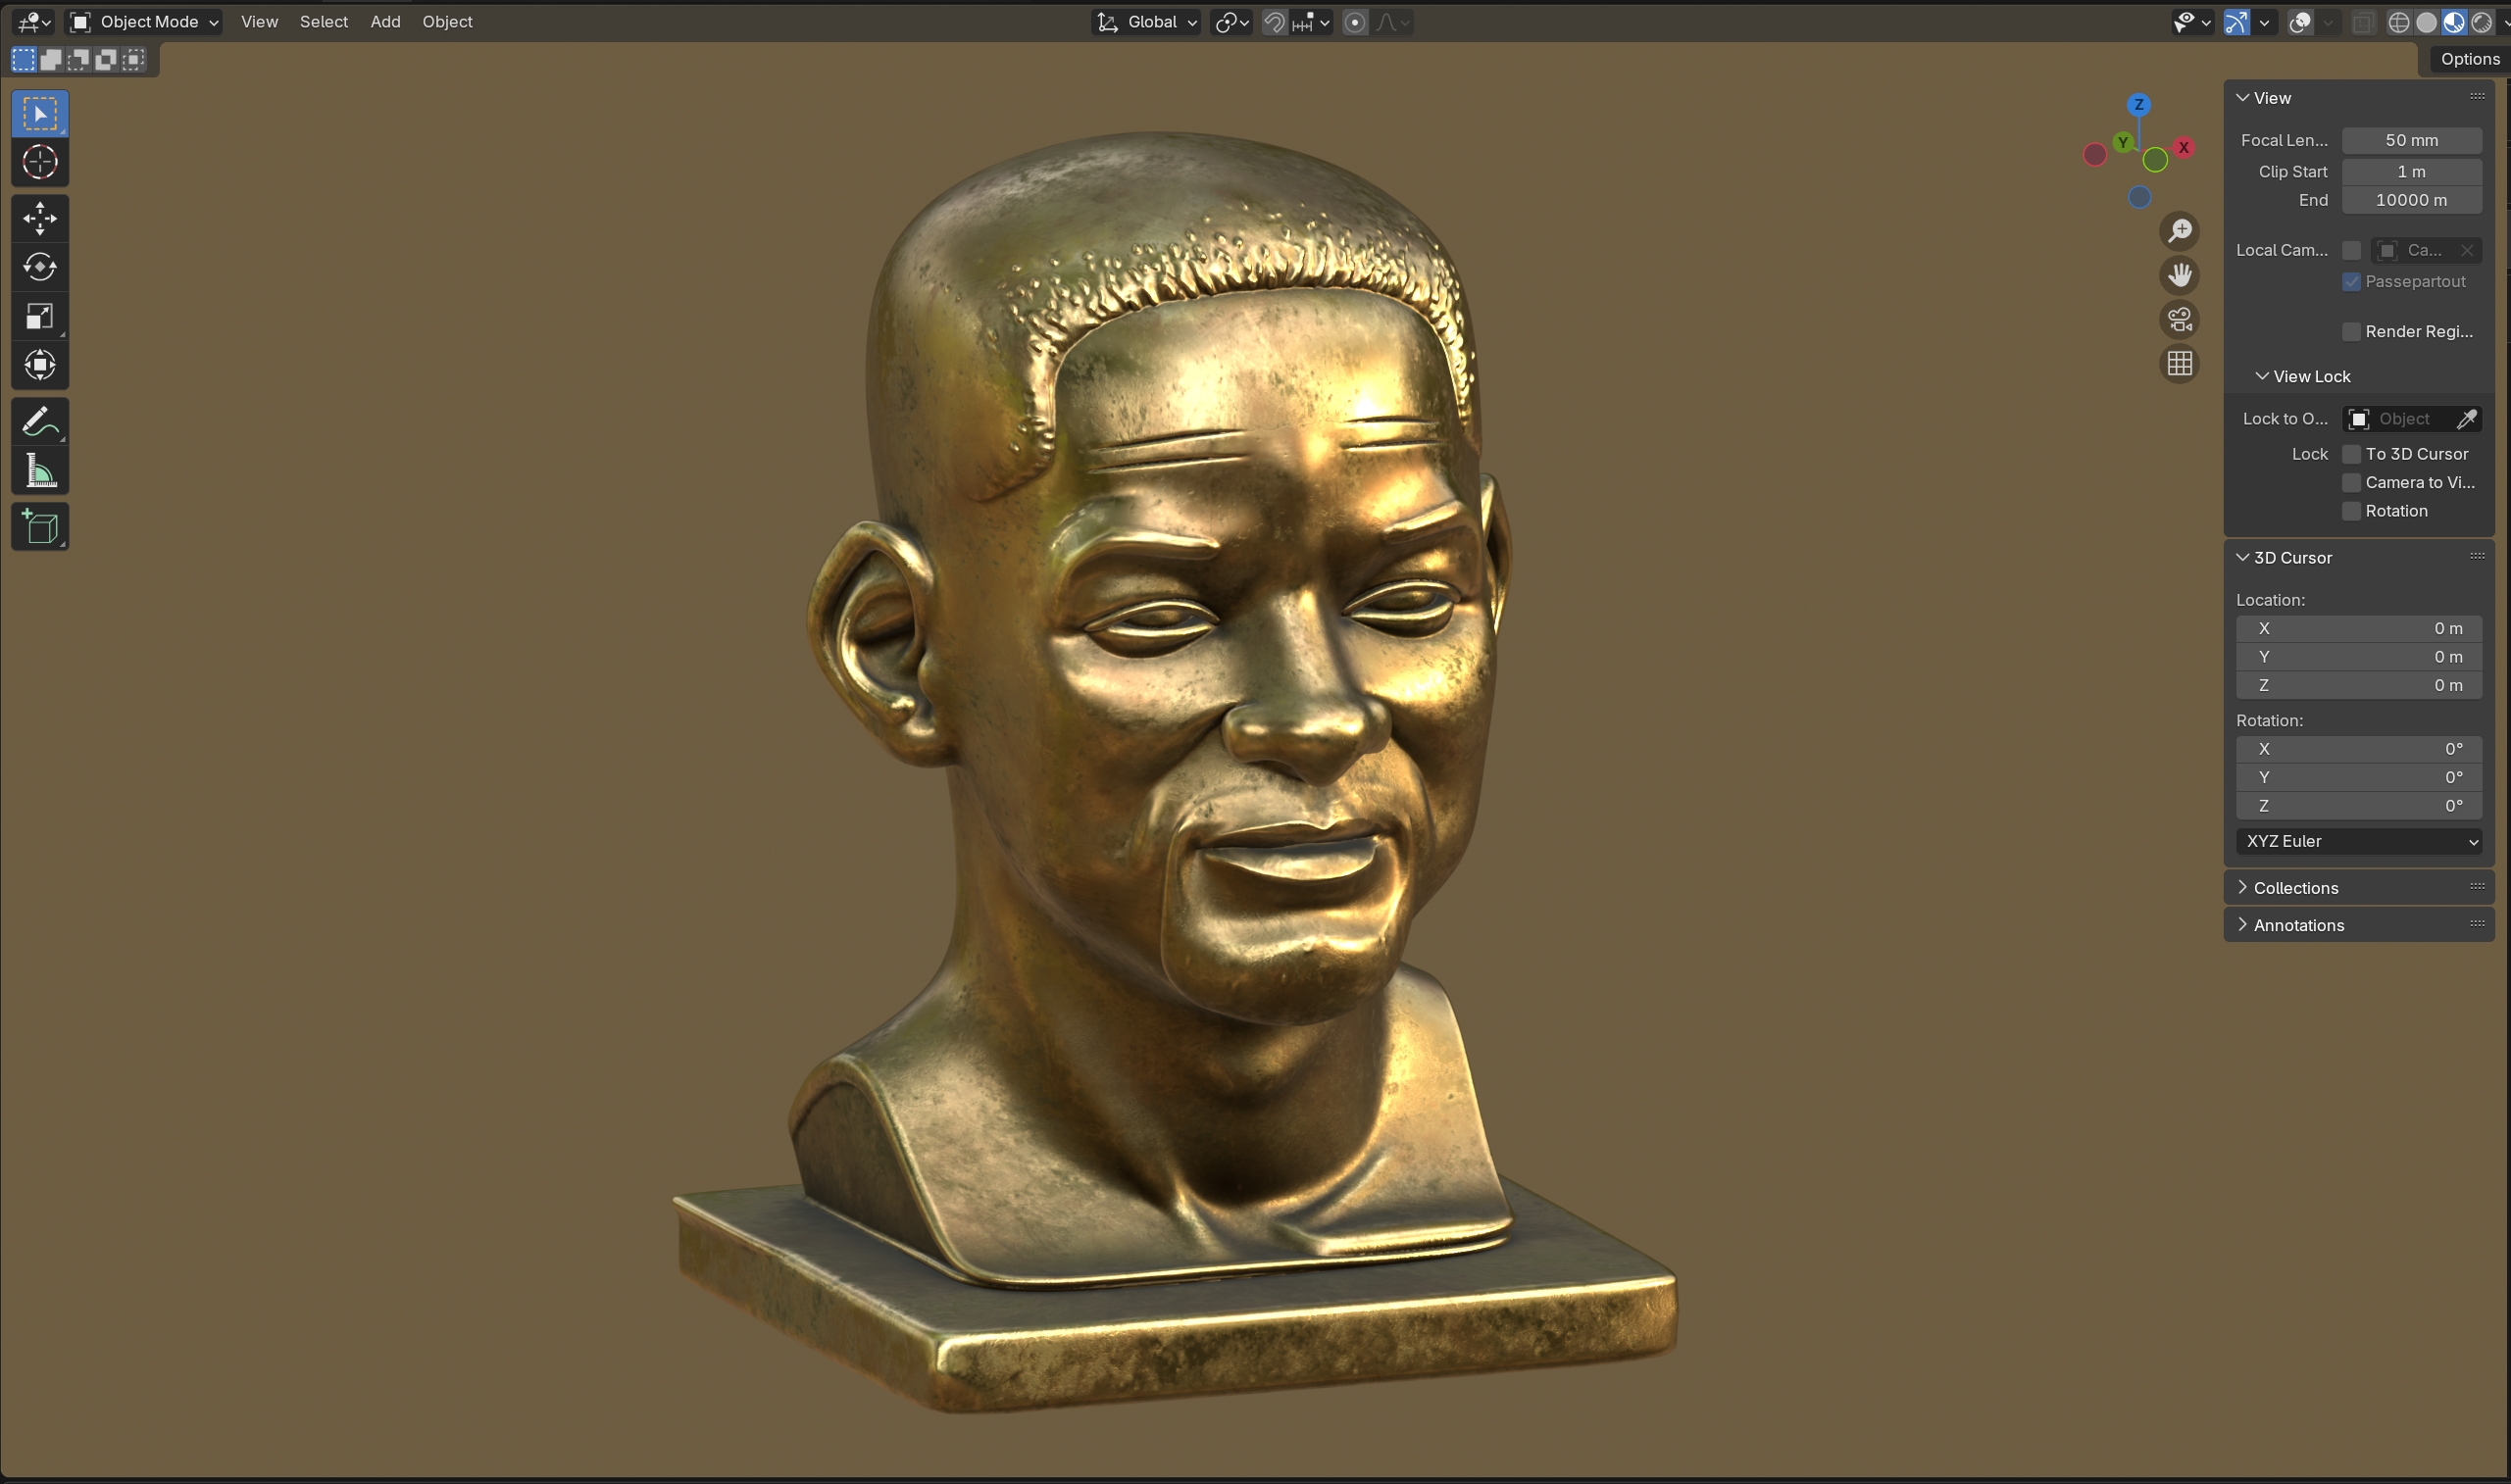This screenshot has height=1484, width=2511.
Task: Activate the Move tool
Action: pos(40,218)
